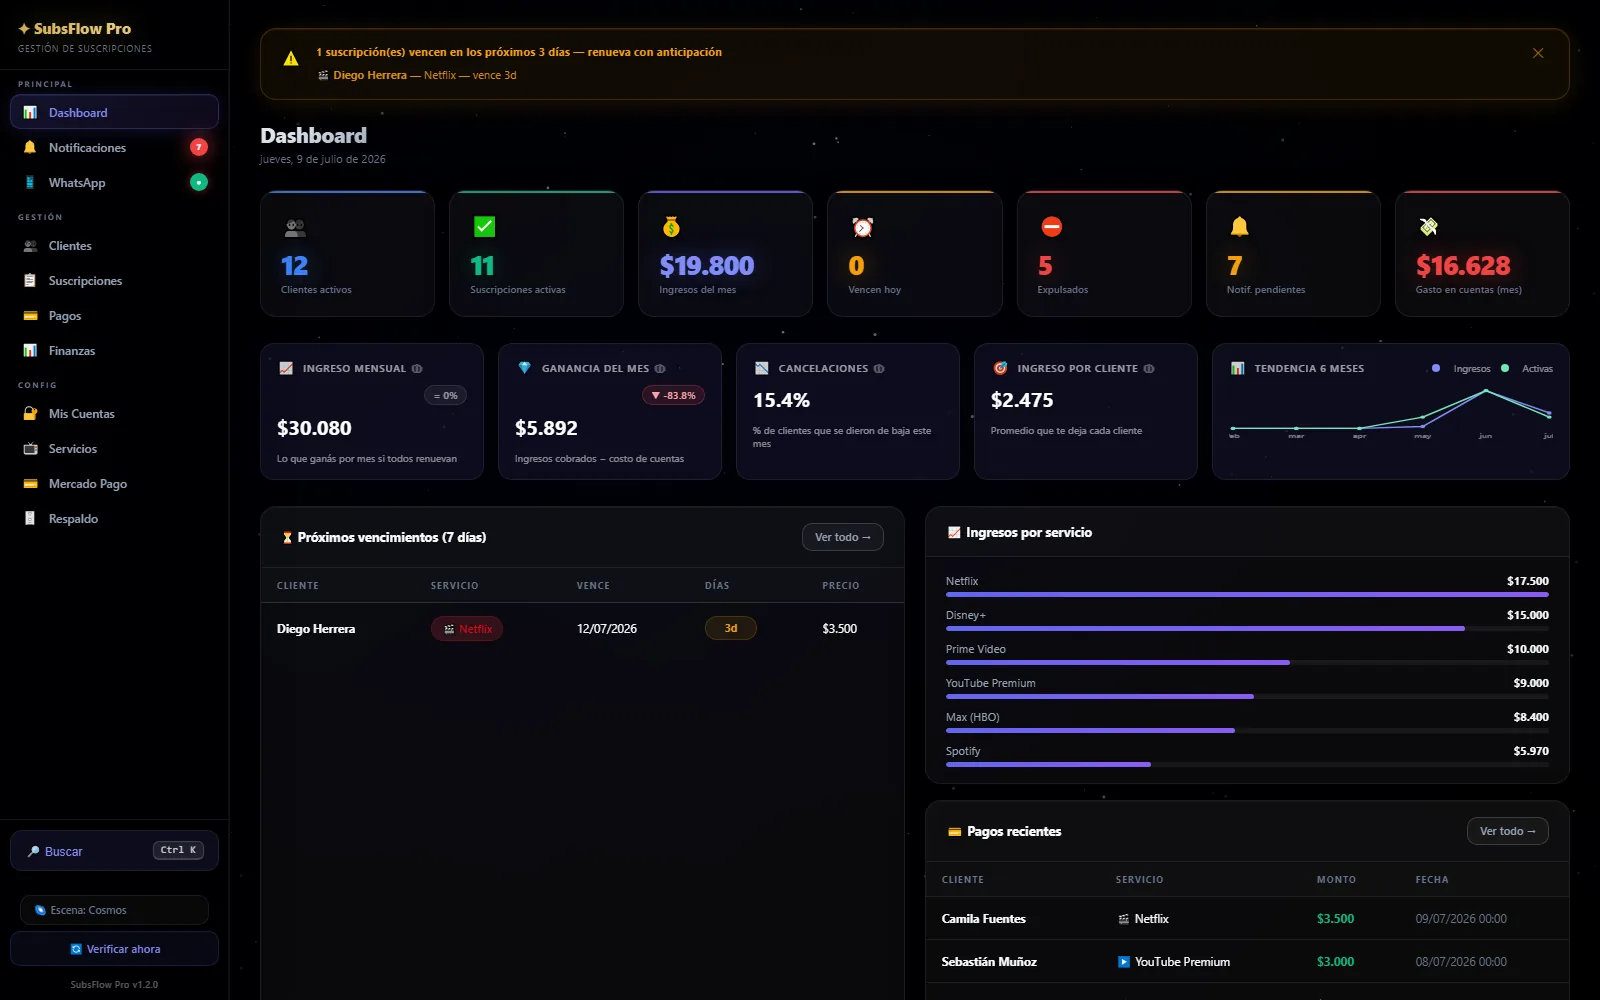Click the 12/07/2026 due date cell
The image size is (1600, 1000).
pos(607,629)
